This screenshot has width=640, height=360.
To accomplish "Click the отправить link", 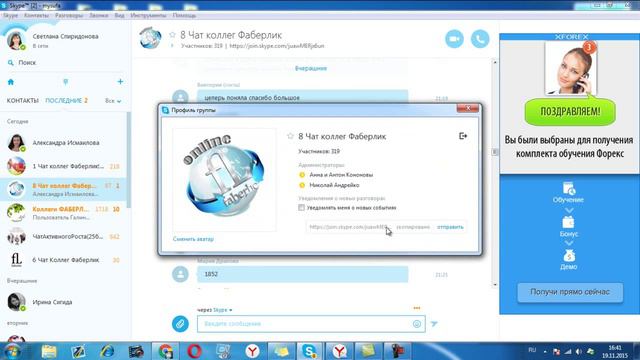I will [x=450, y=227].
